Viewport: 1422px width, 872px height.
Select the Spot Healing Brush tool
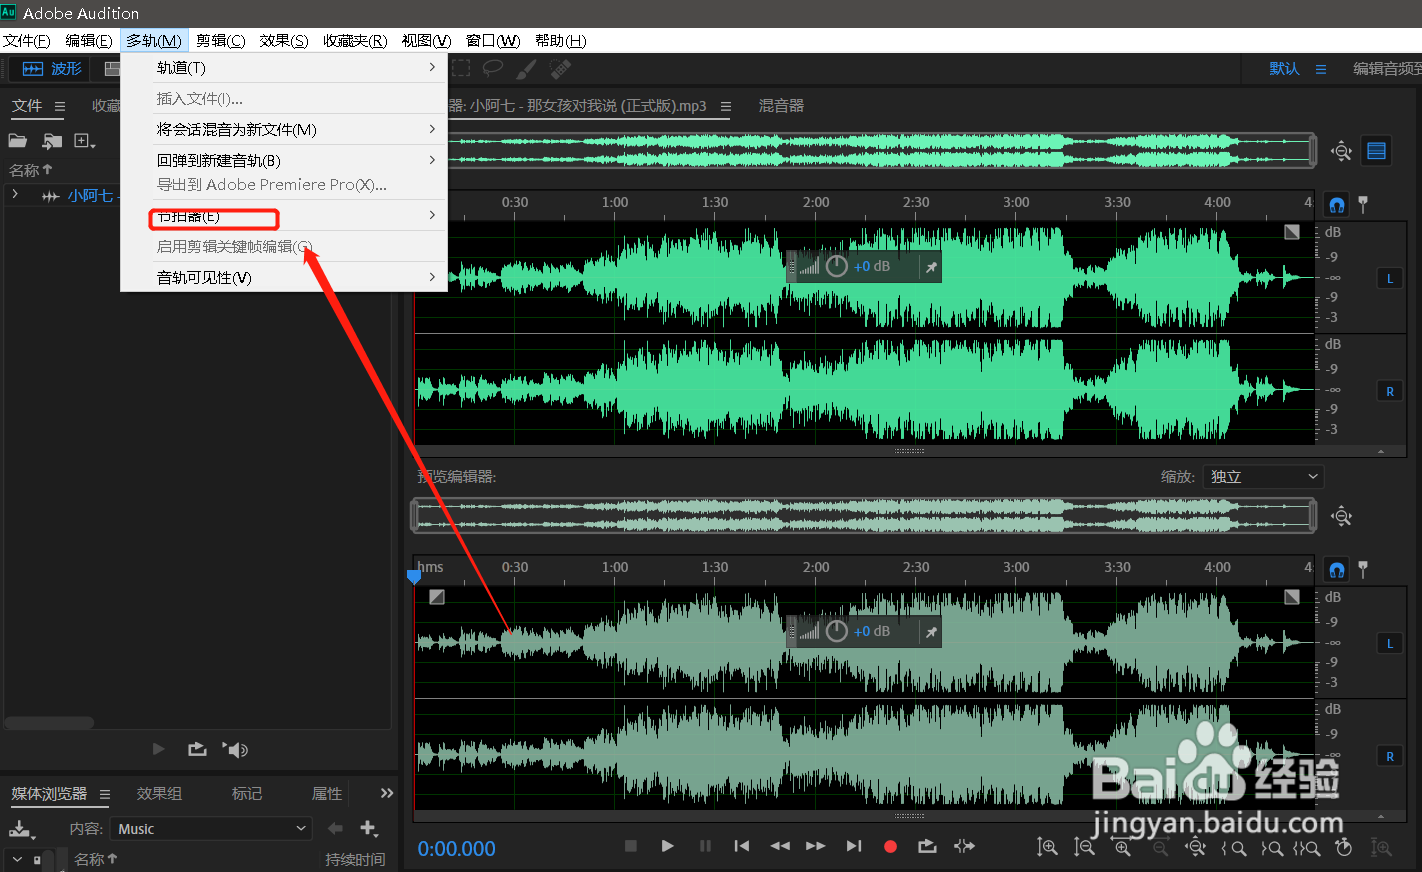click(560, 68)
